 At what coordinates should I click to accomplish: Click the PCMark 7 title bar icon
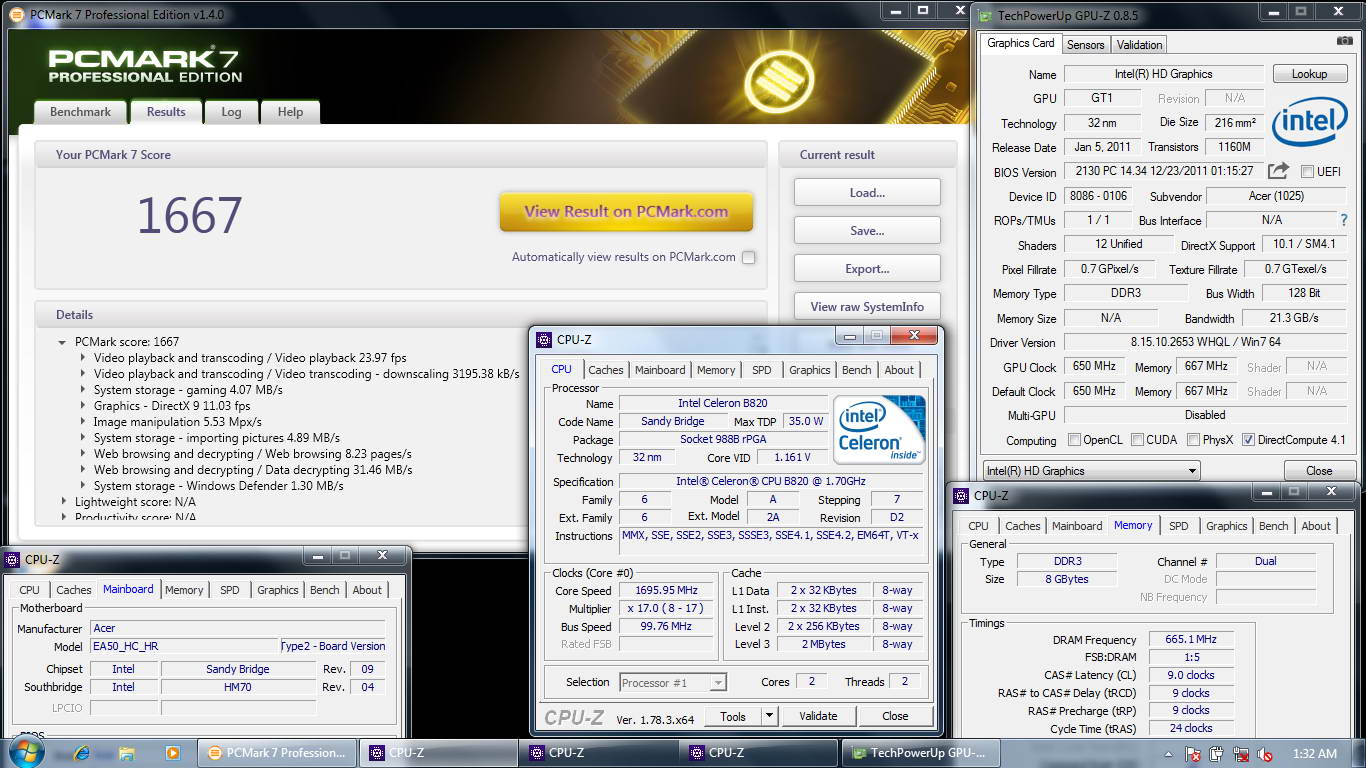tap(17, 14)
